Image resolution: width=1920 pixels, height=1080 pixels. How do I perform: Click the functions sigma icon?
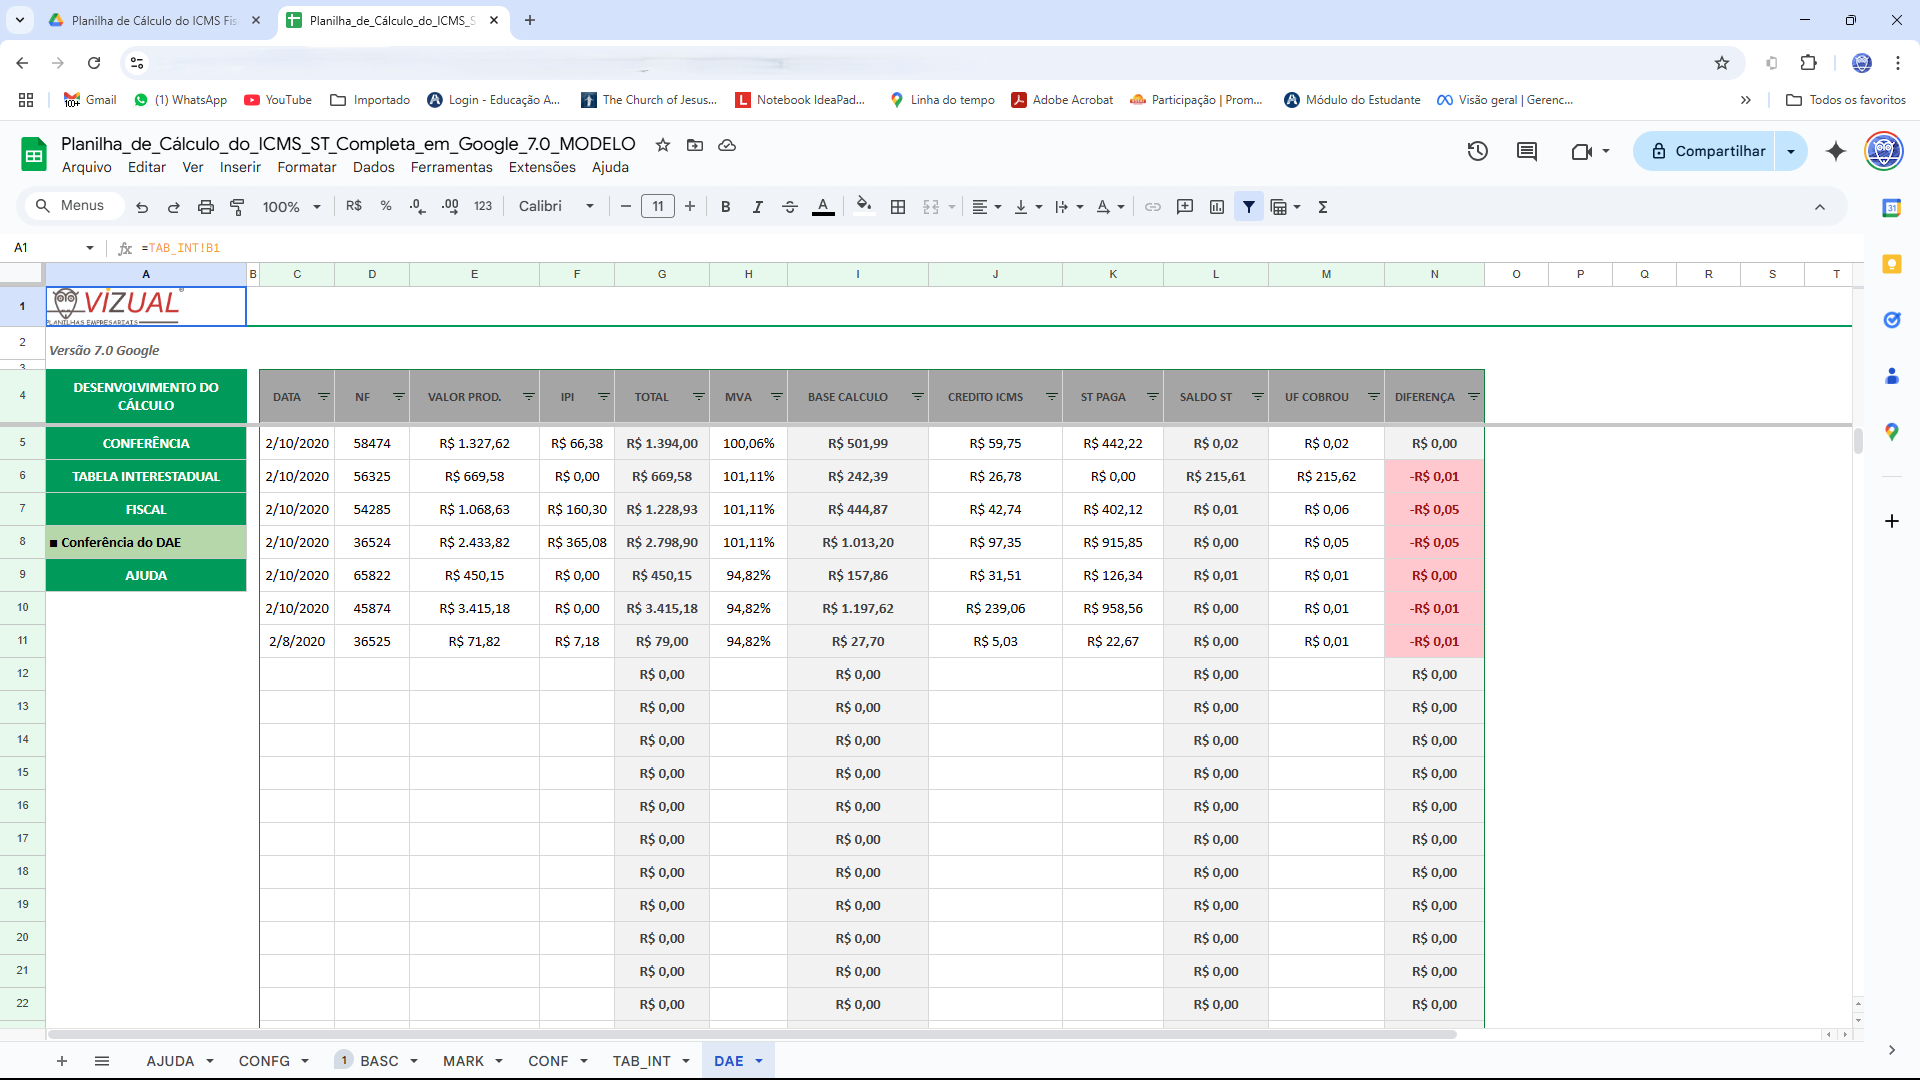pos(1323,207)
